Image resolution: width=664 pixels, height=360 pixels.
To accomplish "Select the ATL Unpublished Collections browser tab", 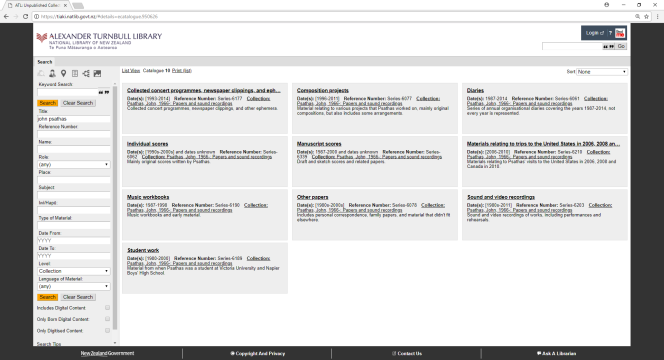I will pos(37,5).
